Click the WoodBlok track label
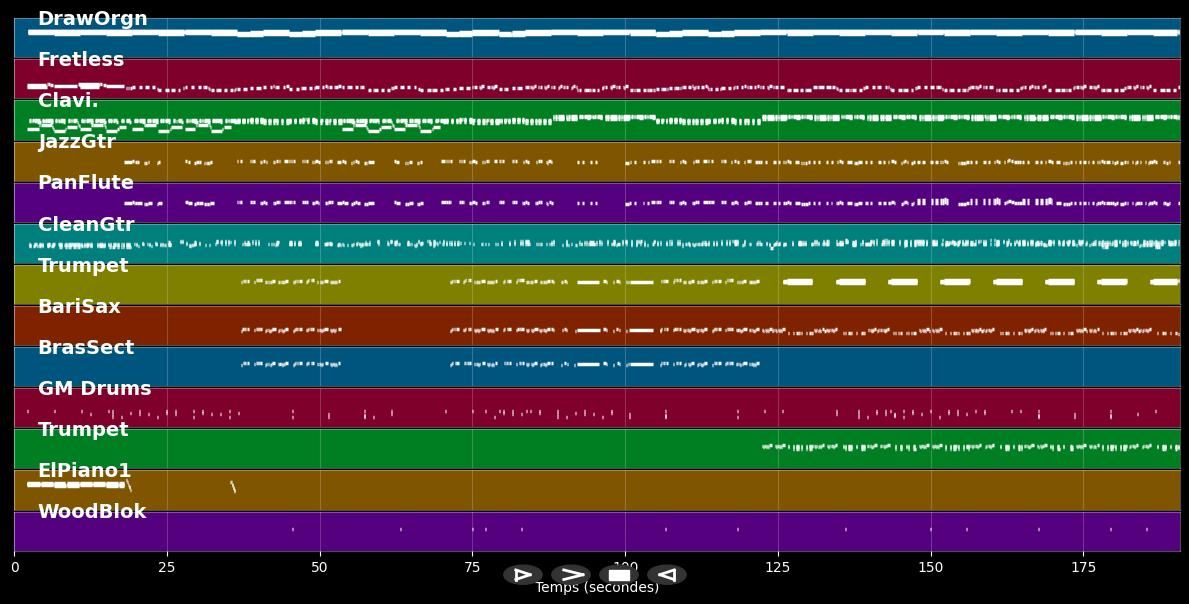Screen dimensions: 1189x604 click(x=92, y=512)
